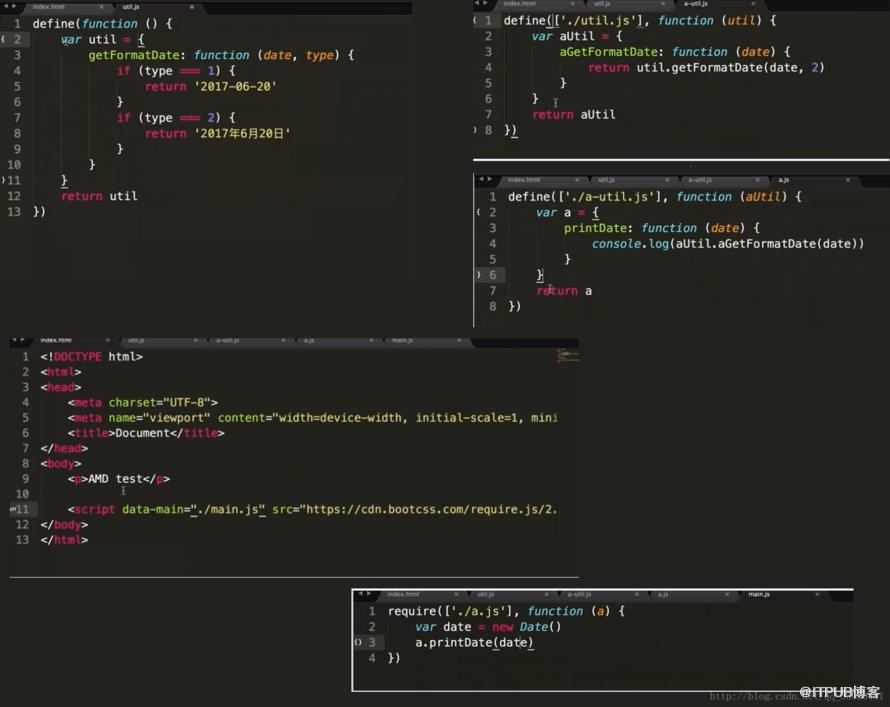The width and height of the screenshot is (890, 707).
Task: Close the main.js tab in the bottom-left HTML pane
Action: (459, 340)
